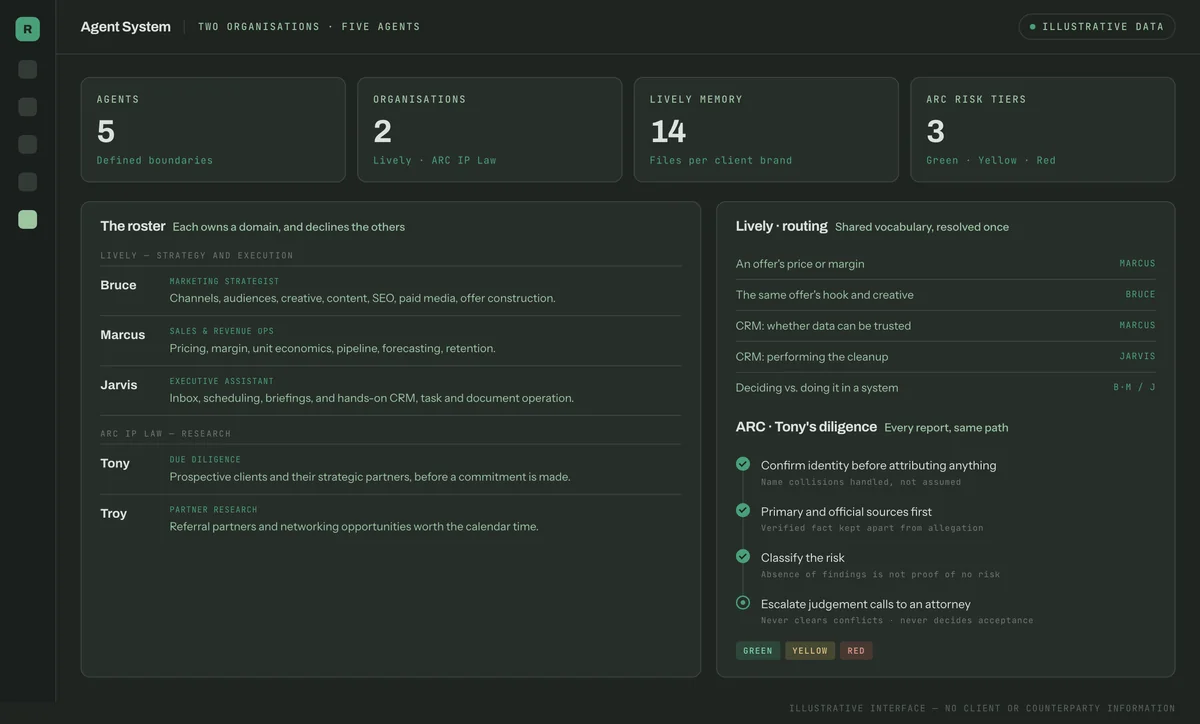The width and height of the screenshot is (1200, 724).
Task: Click the 'Executive Assistant' role label
Action: tap(222, 381)
